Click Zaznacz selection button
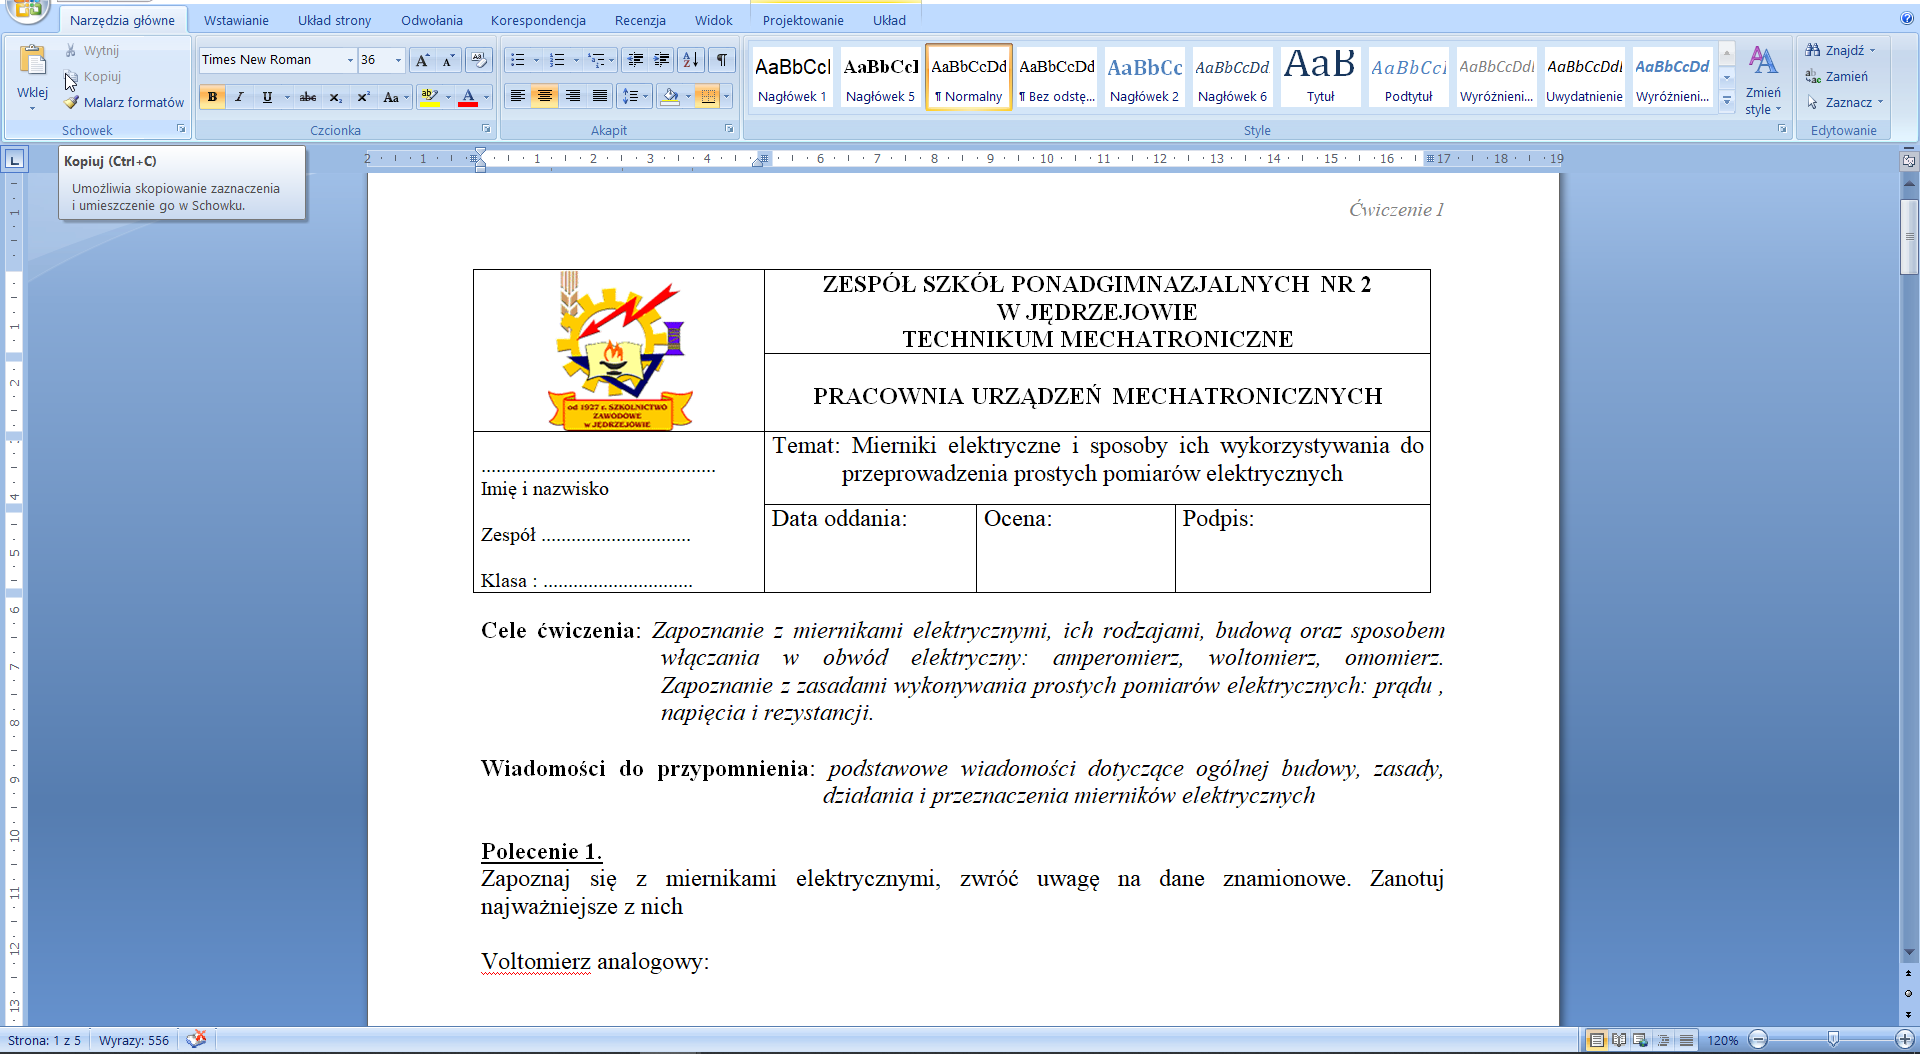The width and height of the screenshot is (1920, 1054). point(1845,102)
